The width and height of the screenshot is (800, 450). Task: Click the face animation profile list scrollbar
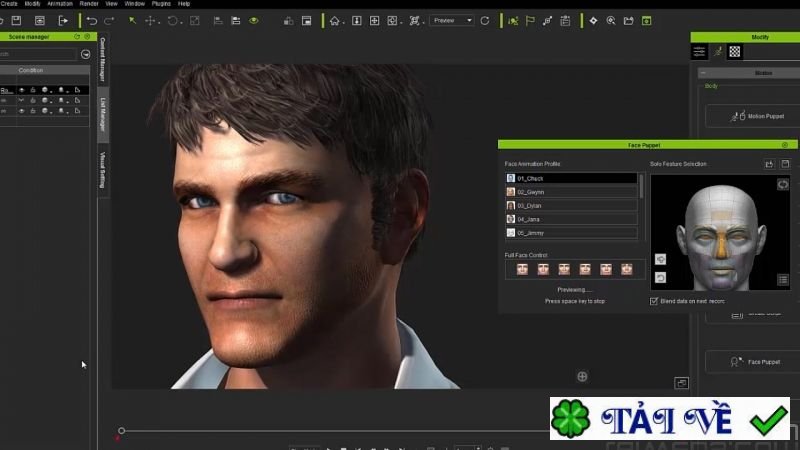pos(641,187)
